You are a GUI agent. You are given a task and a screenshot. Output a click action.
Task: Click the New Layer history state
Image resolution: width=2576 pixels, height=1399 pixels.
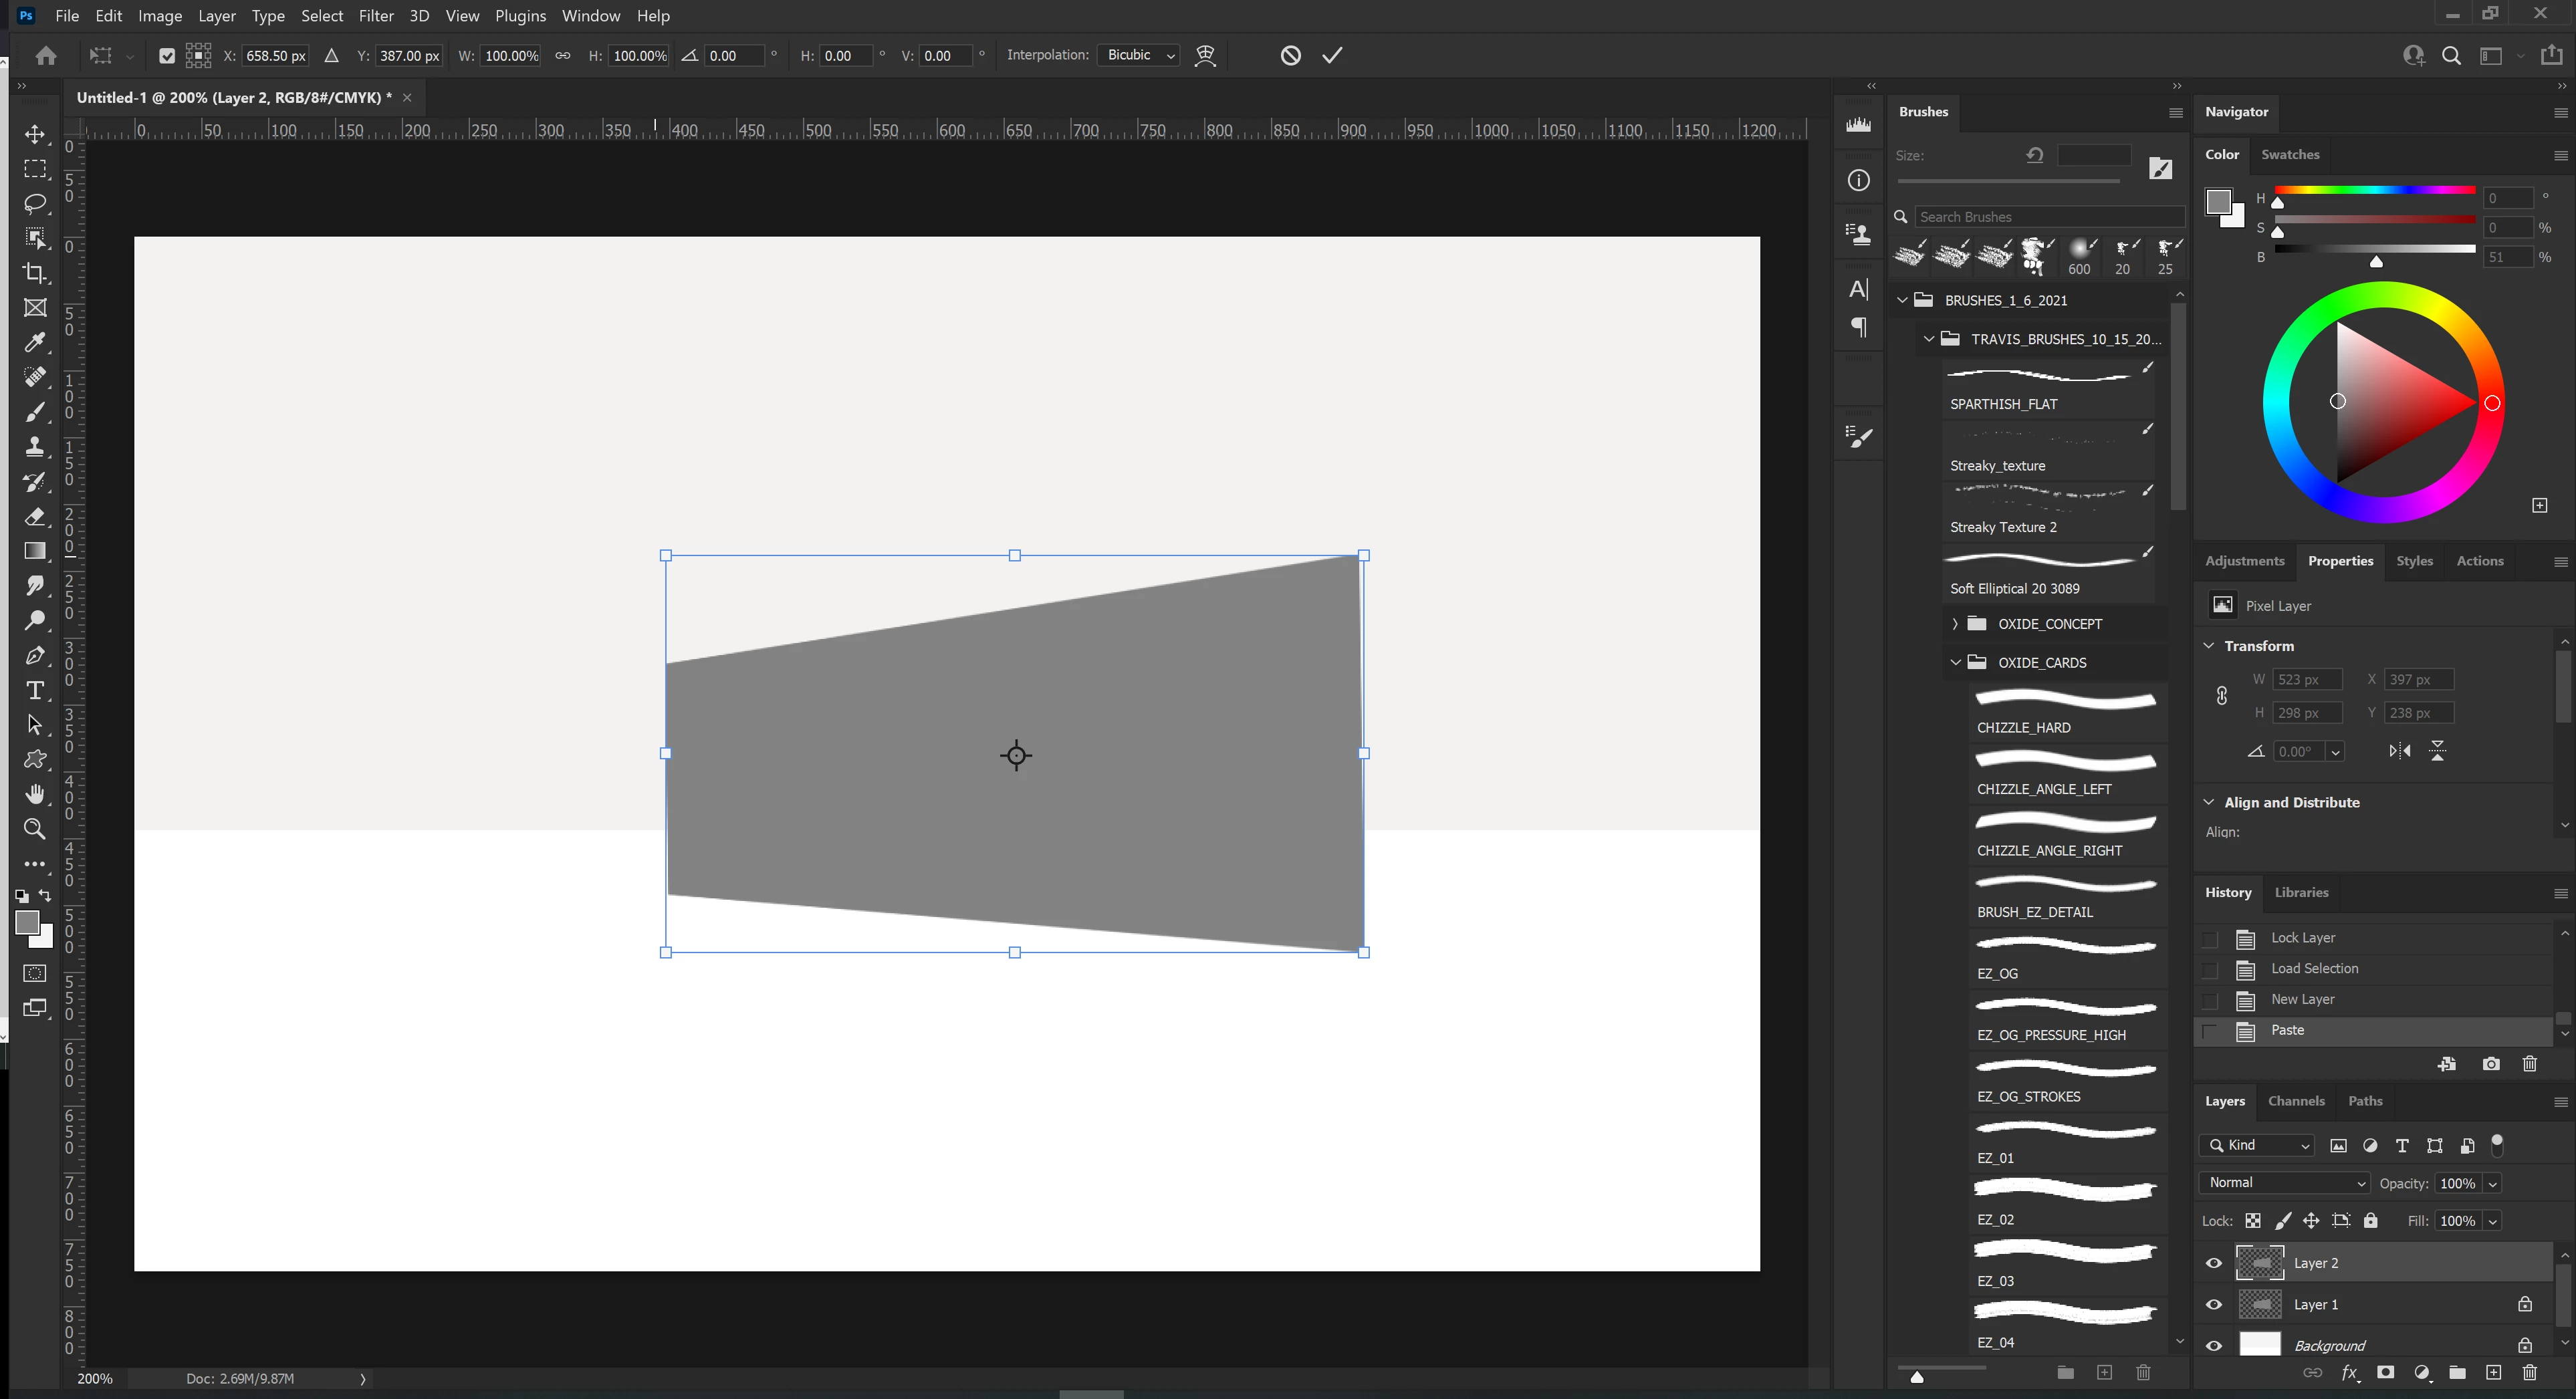[x=2302, y=1000]
